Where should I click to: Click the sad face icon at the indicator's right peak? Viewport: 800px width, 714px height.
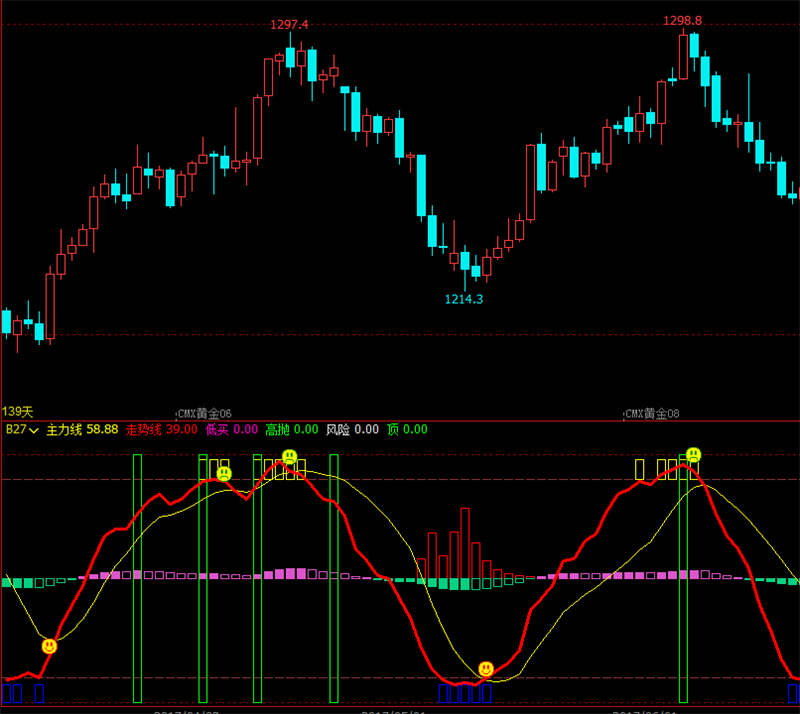[693, 454]
